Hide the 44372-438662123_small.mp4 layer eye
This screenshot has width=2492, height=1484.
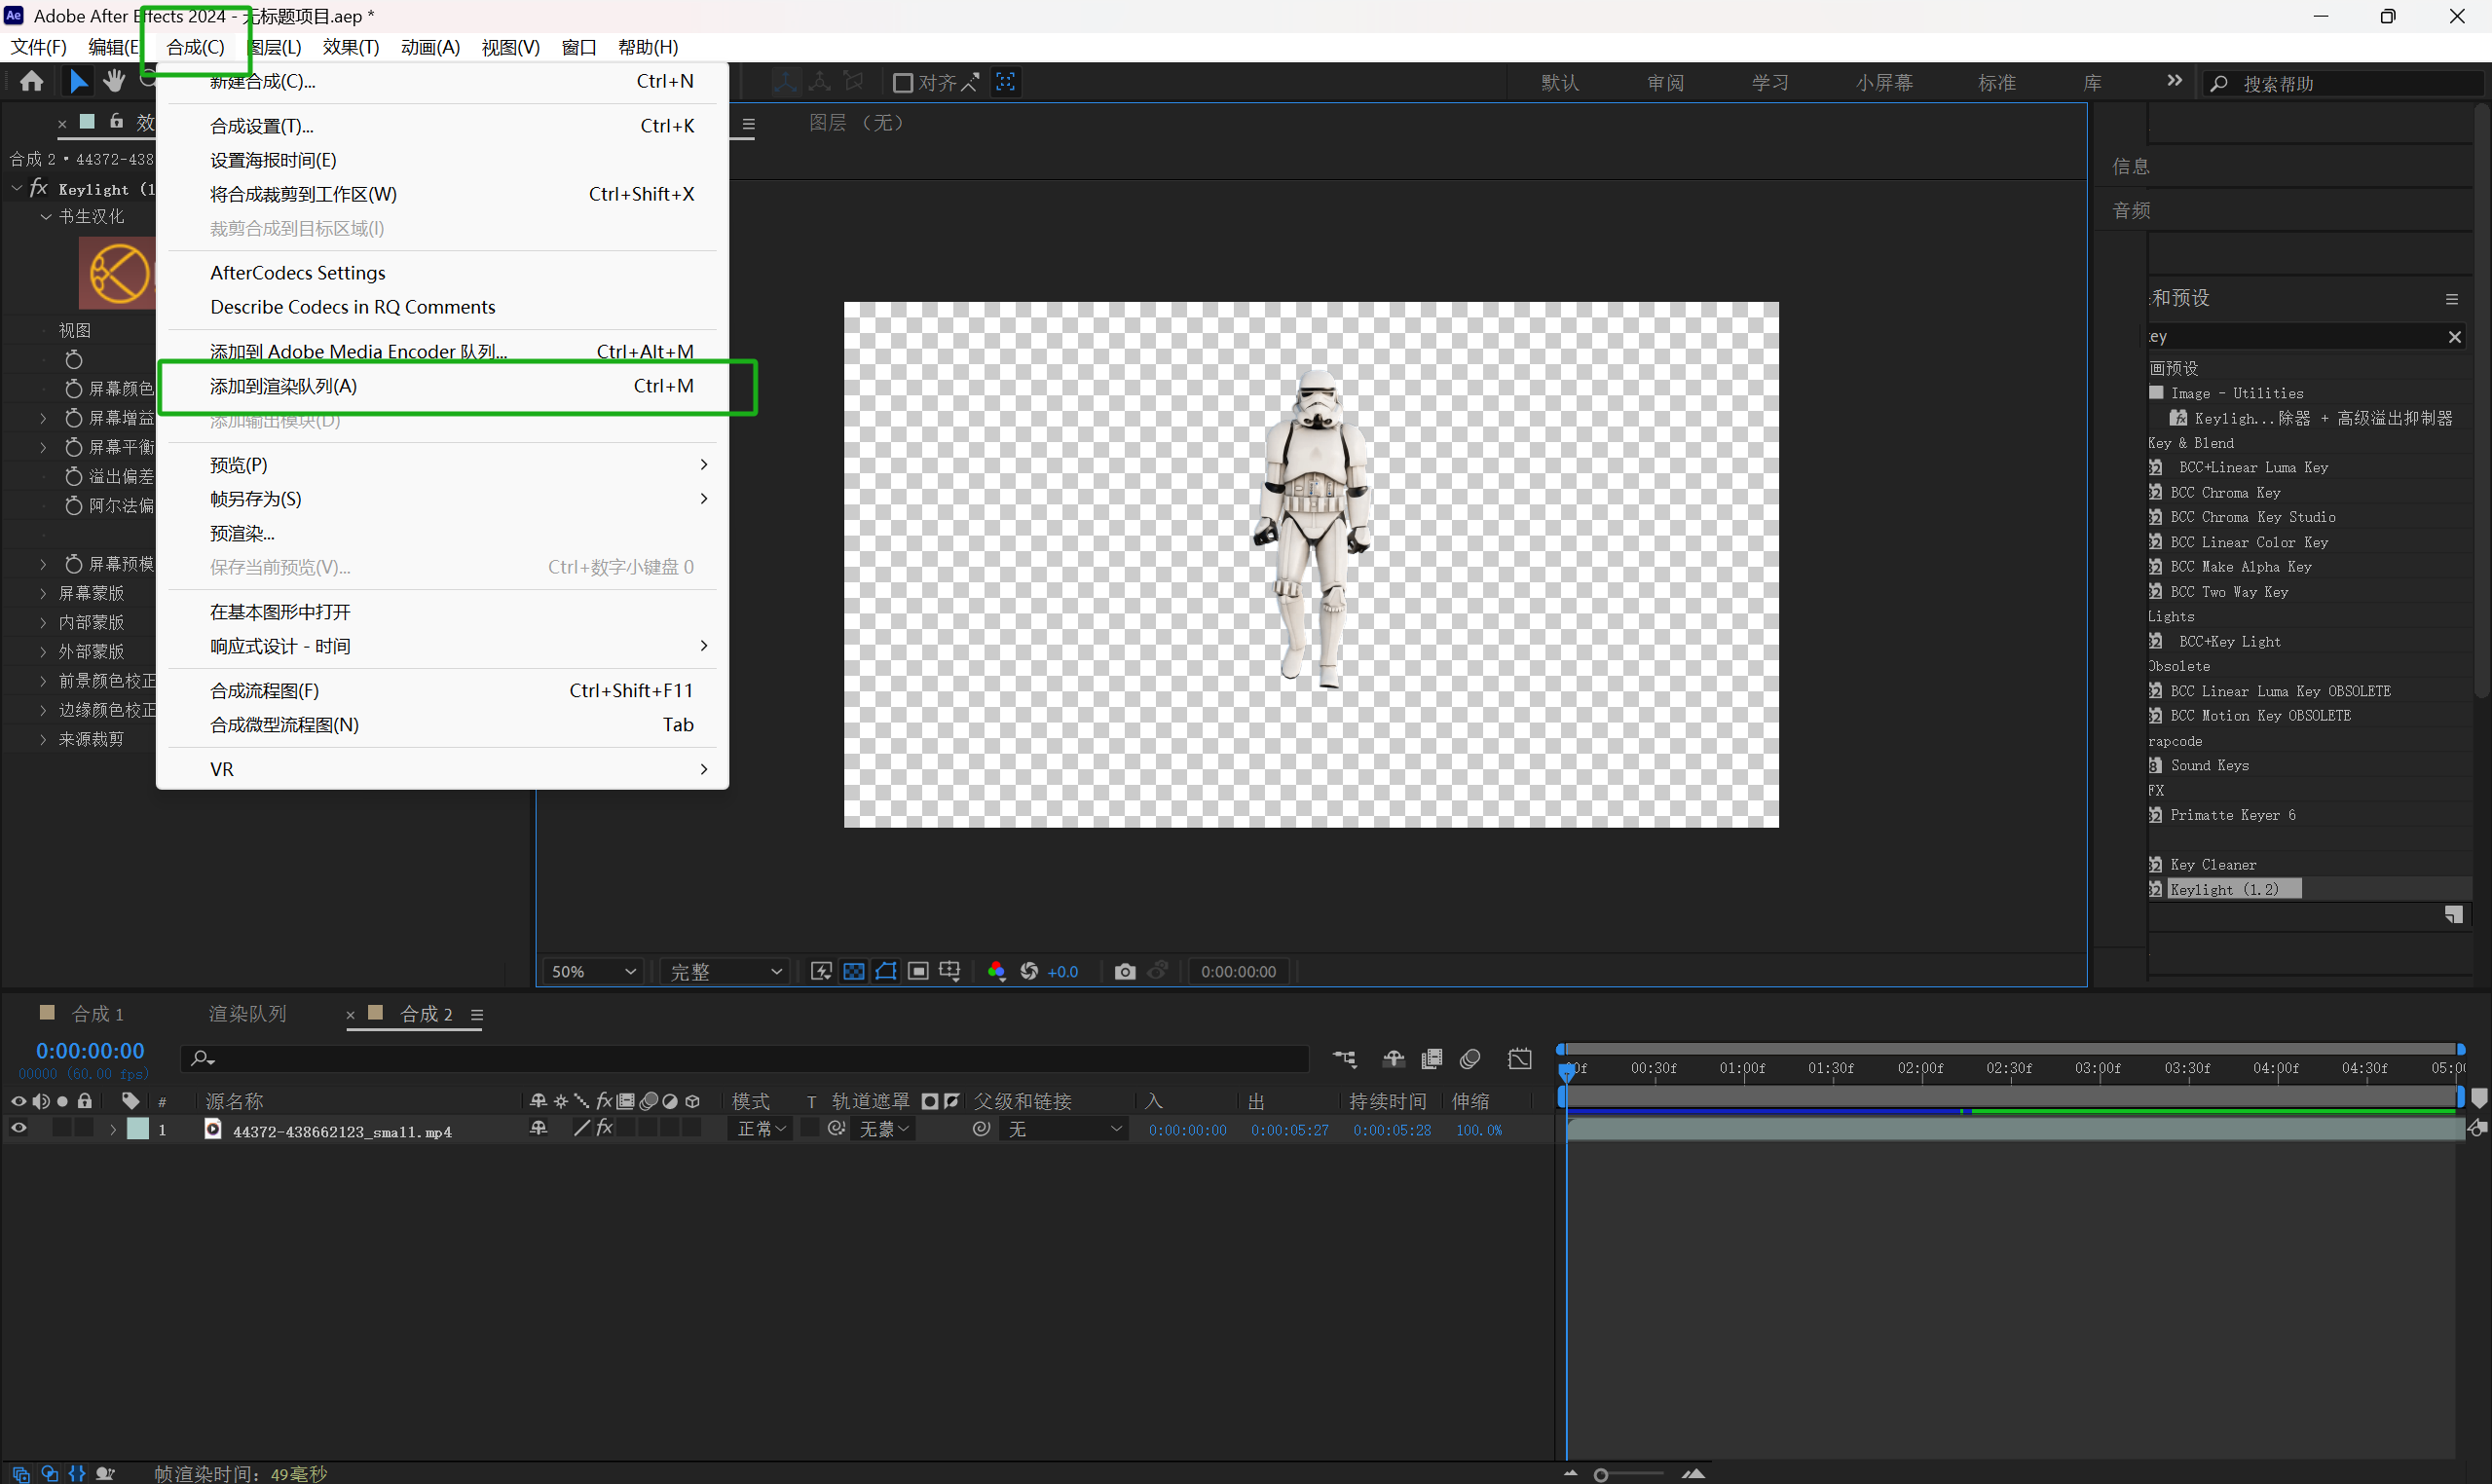(18, 1129)
